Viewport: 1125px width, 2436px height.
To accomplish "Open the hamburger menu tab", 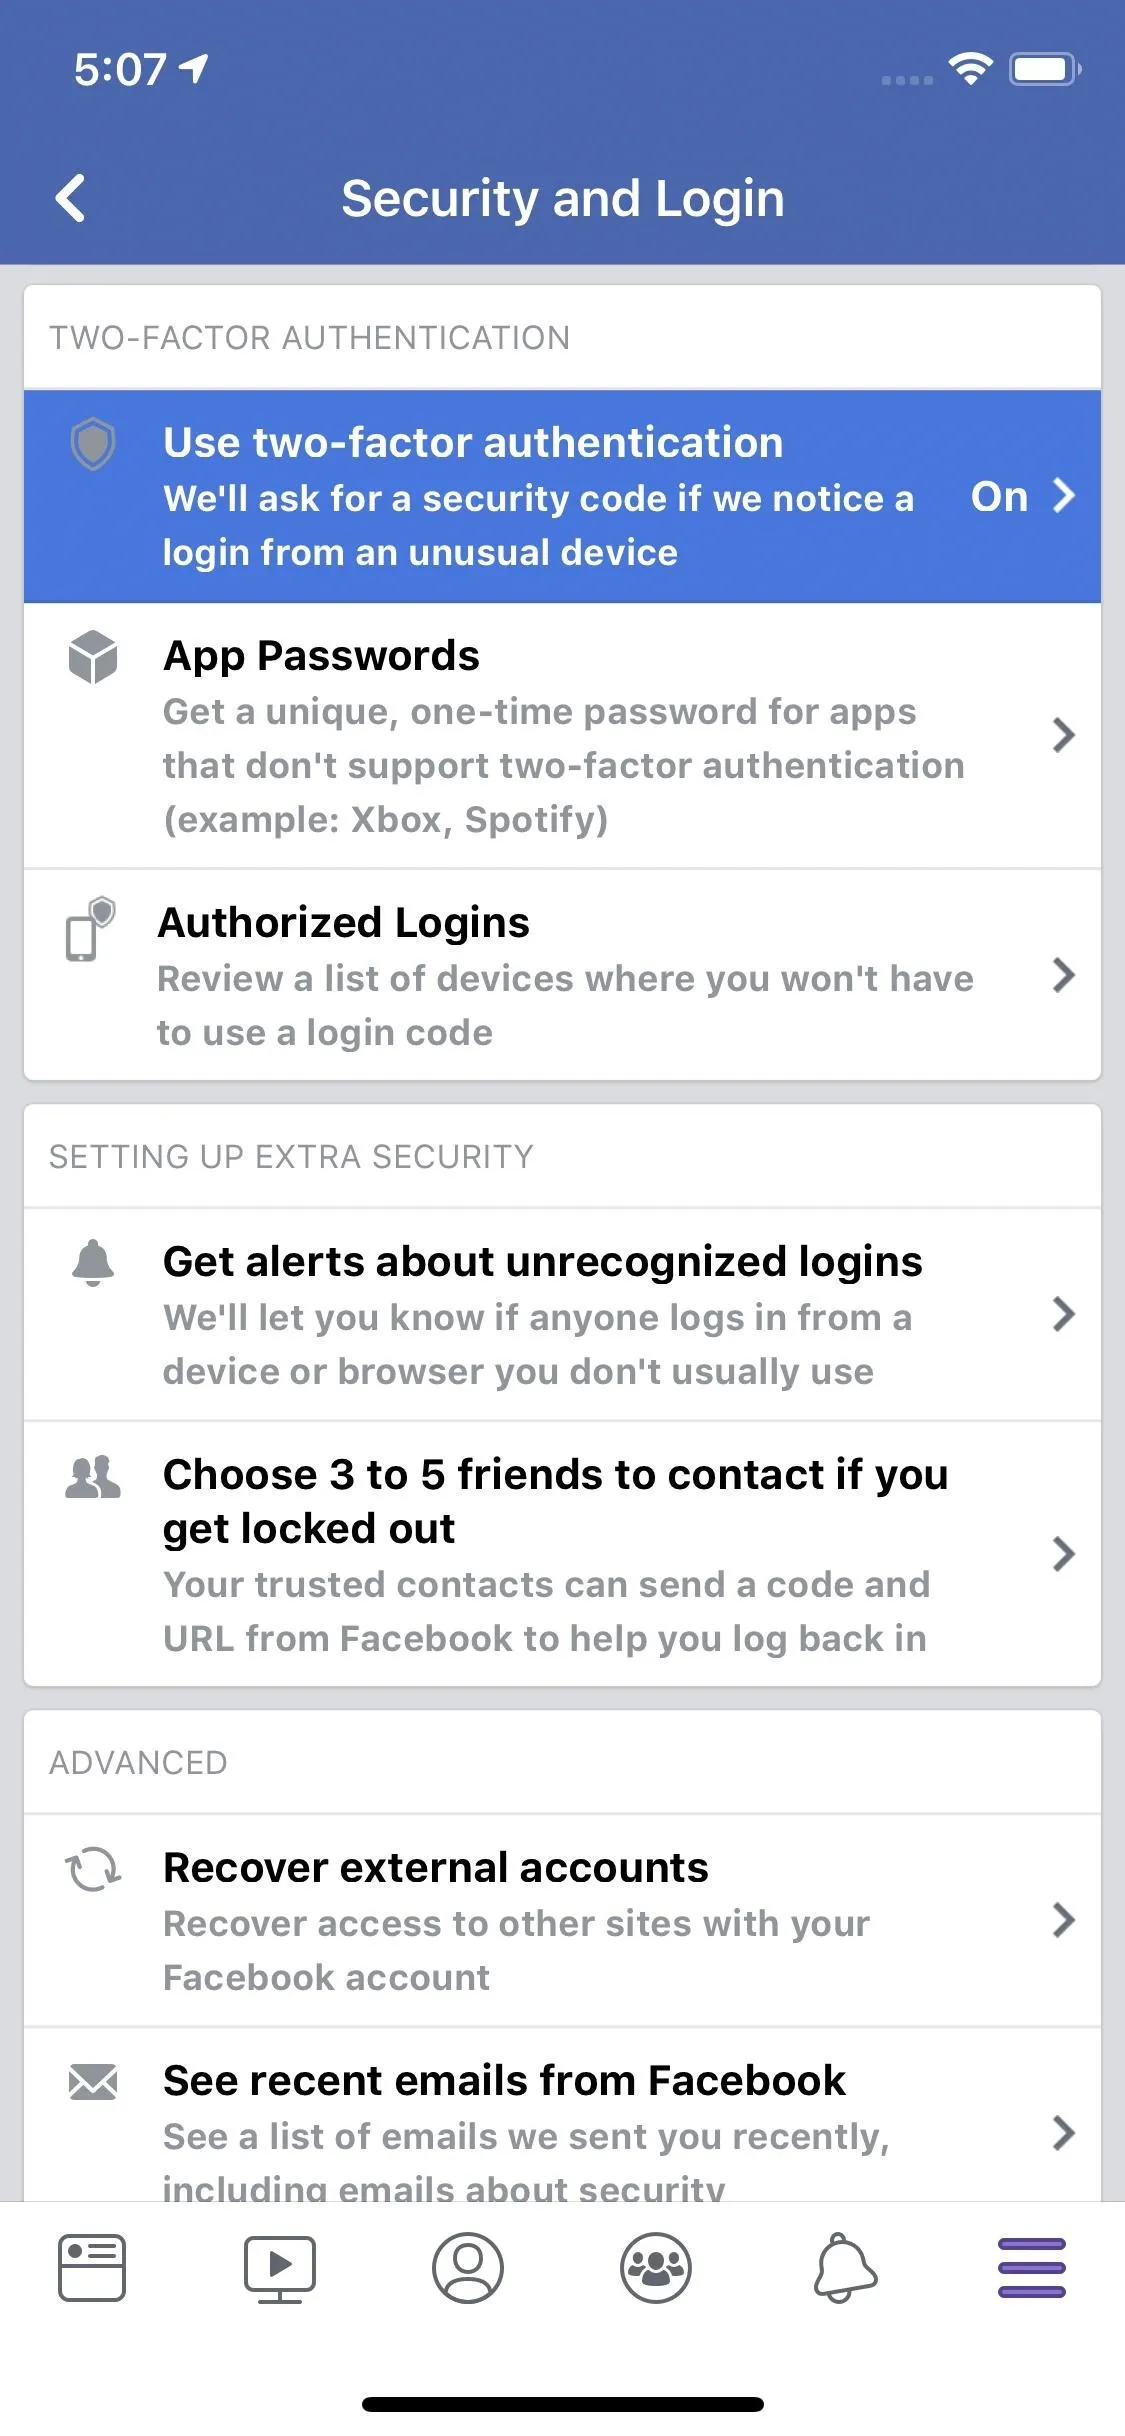I will 1032,2268.
